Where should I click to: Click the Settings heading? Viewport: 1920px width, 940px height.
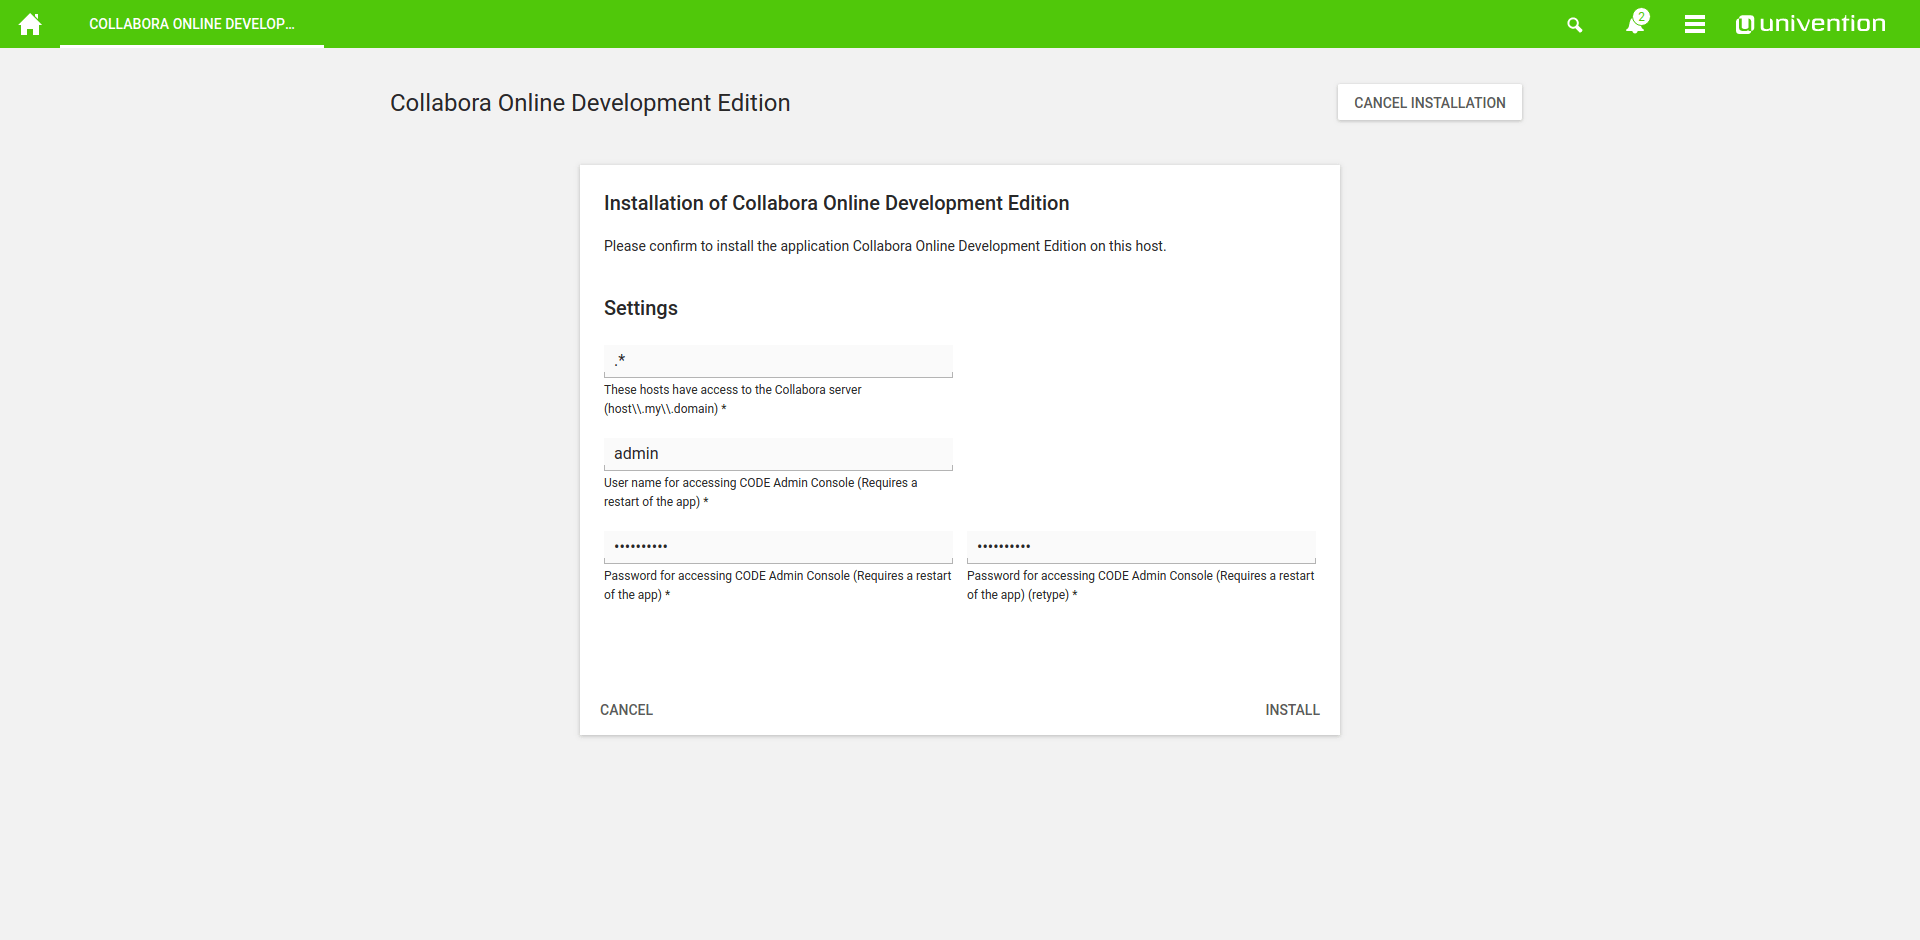[641, 308]
